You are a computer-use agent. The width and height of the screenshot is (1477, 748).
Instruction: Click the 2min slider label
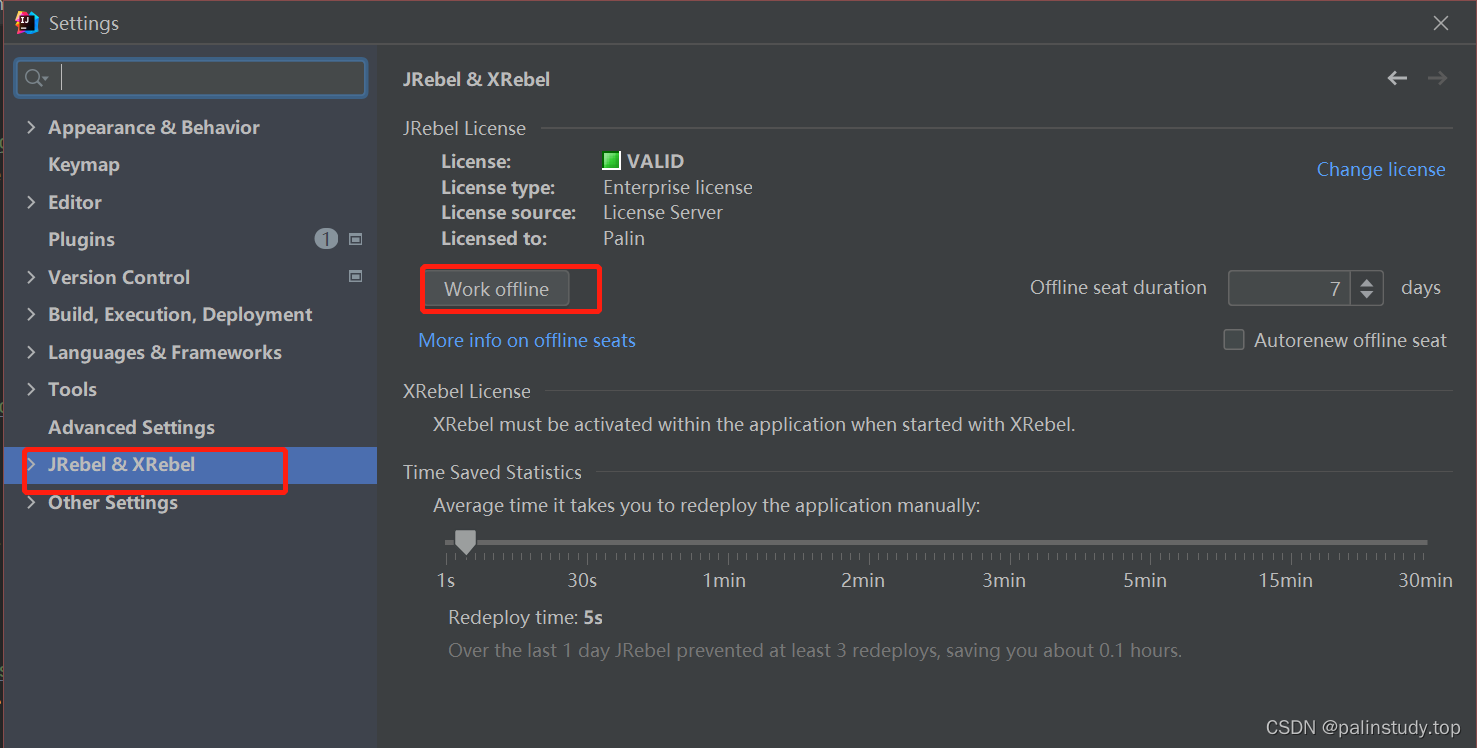click(x=863, y=580)
